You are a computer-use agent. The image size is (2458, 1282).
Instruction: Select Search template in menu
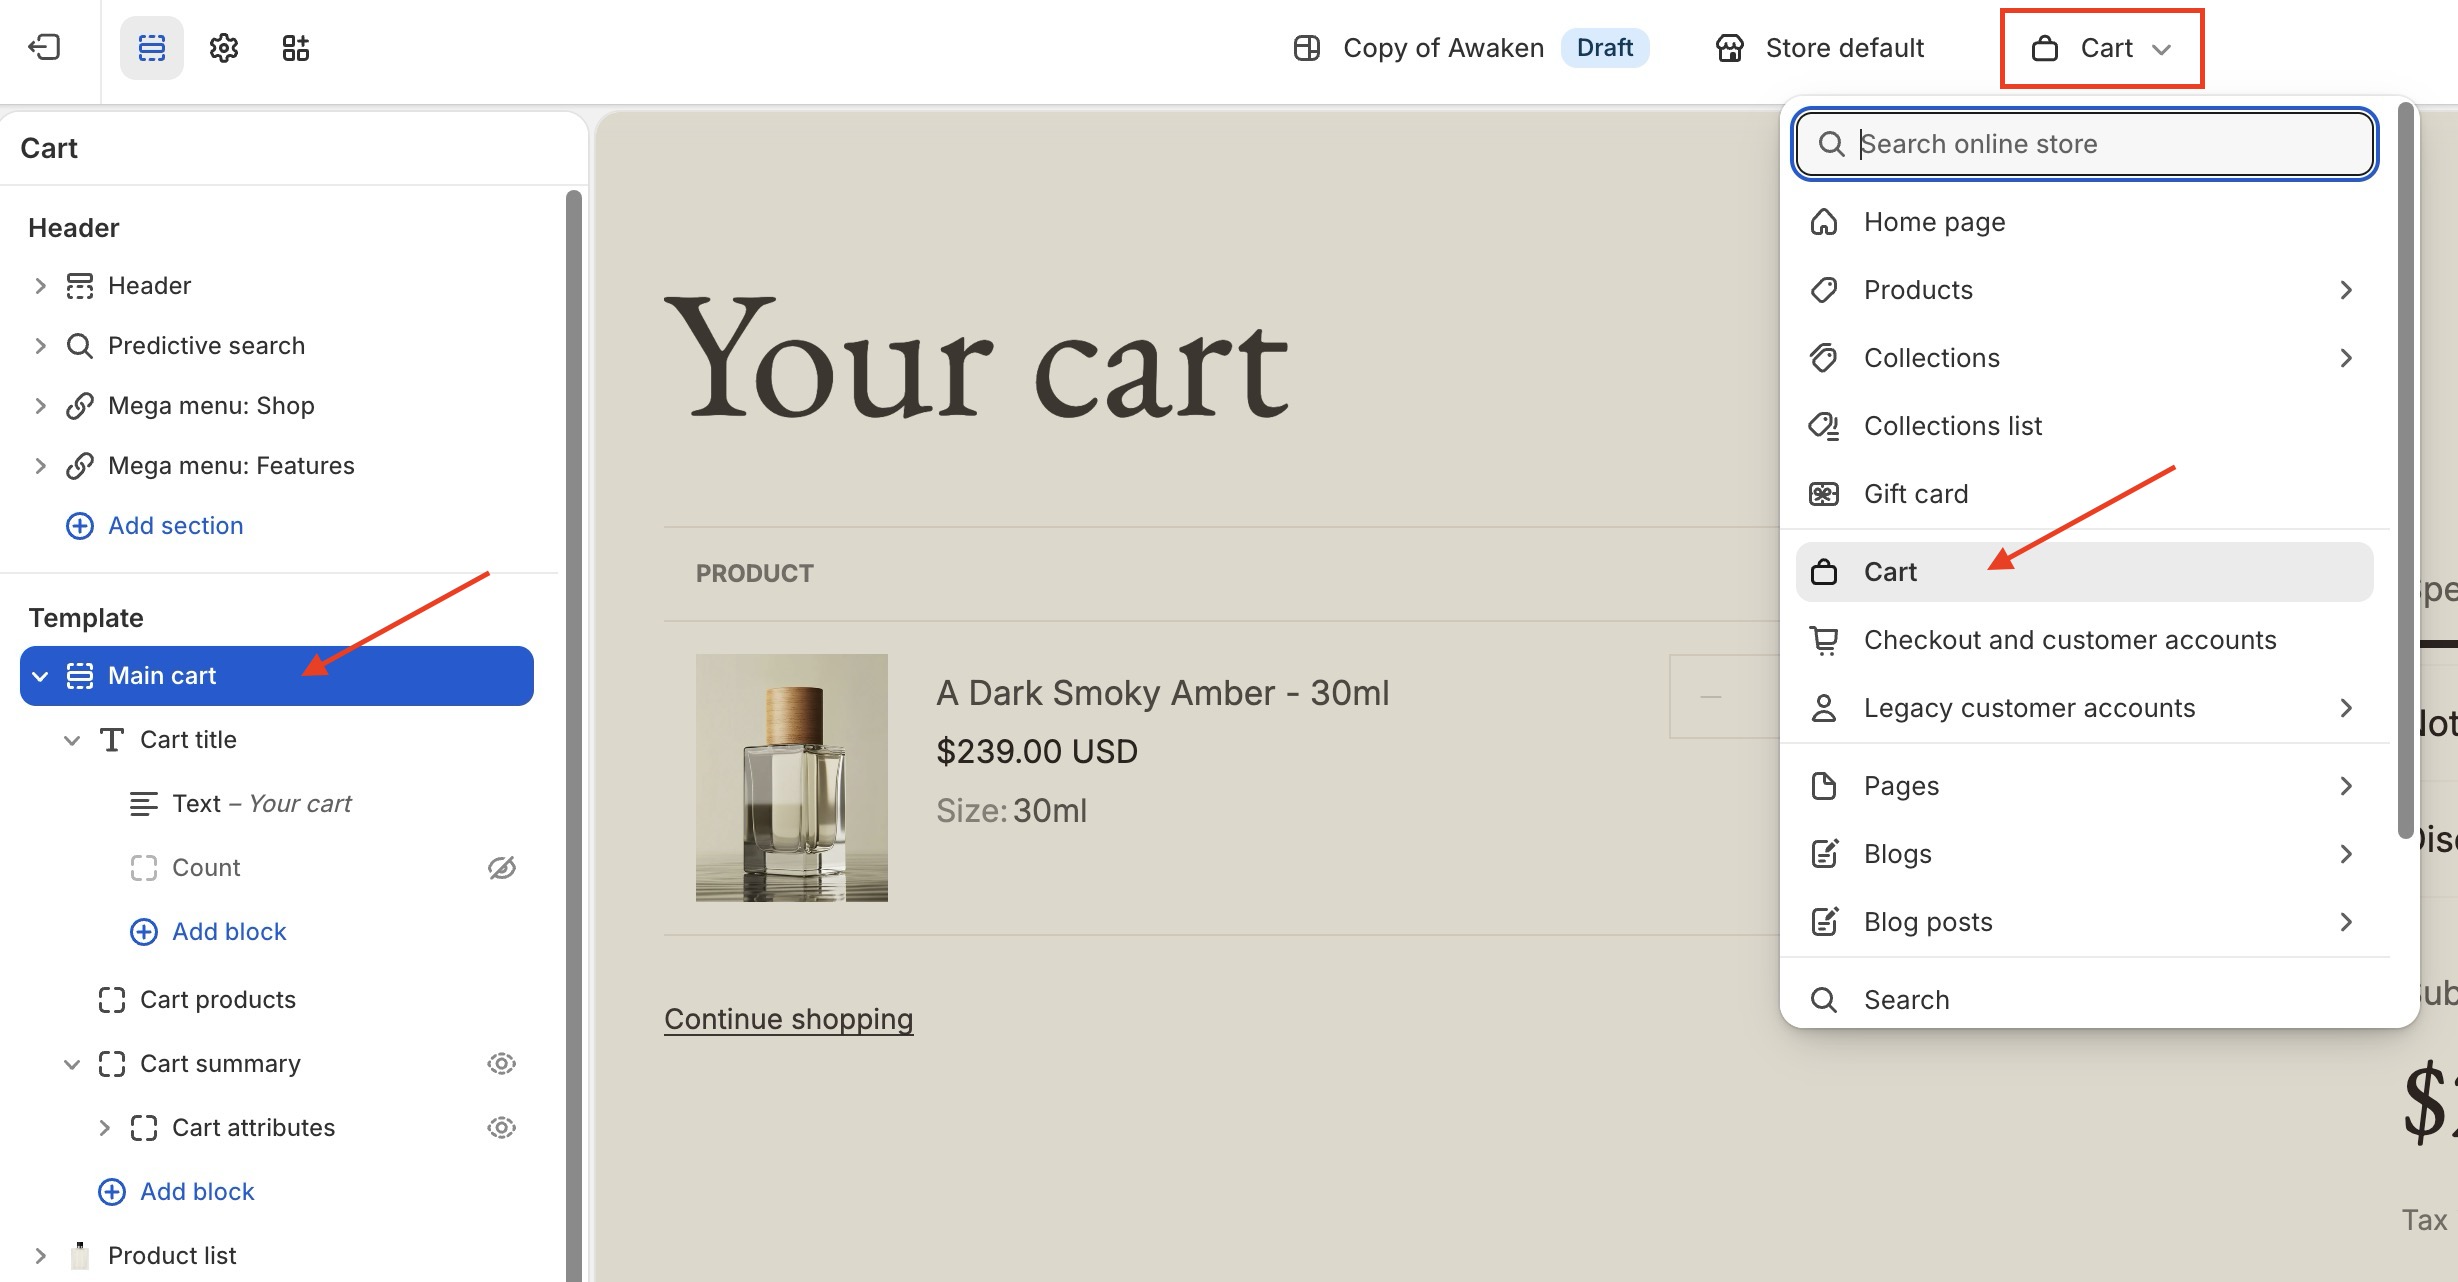[x=2085, y=1000]
